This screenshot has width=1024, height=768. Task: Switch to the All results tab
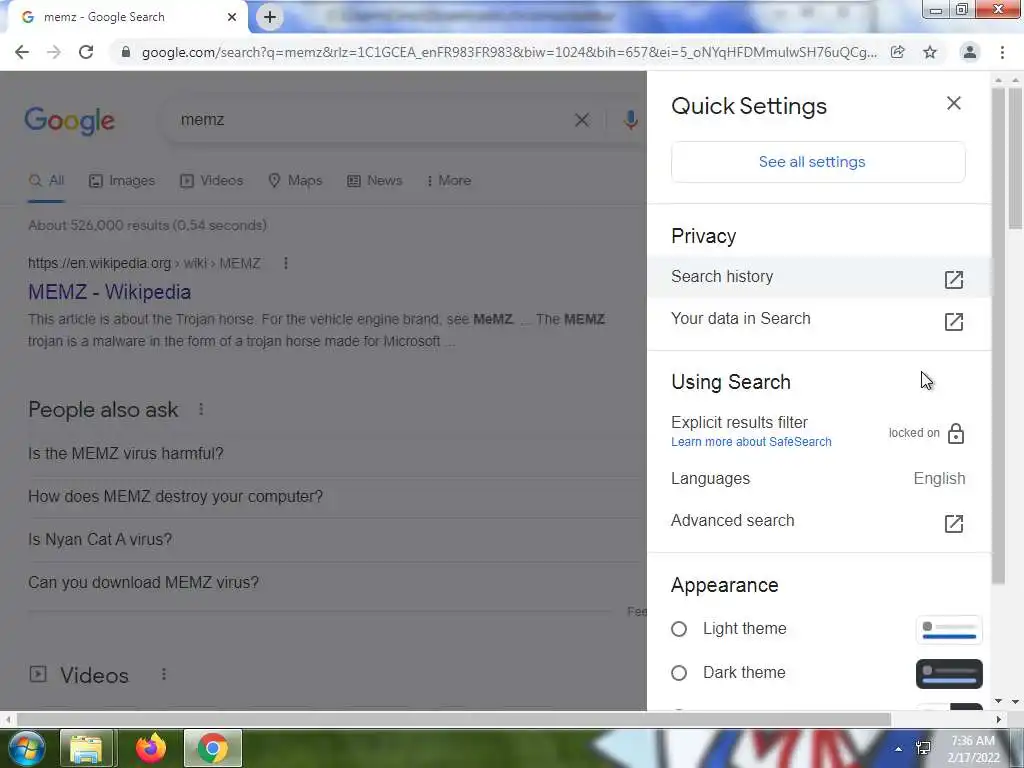[46, 181]
